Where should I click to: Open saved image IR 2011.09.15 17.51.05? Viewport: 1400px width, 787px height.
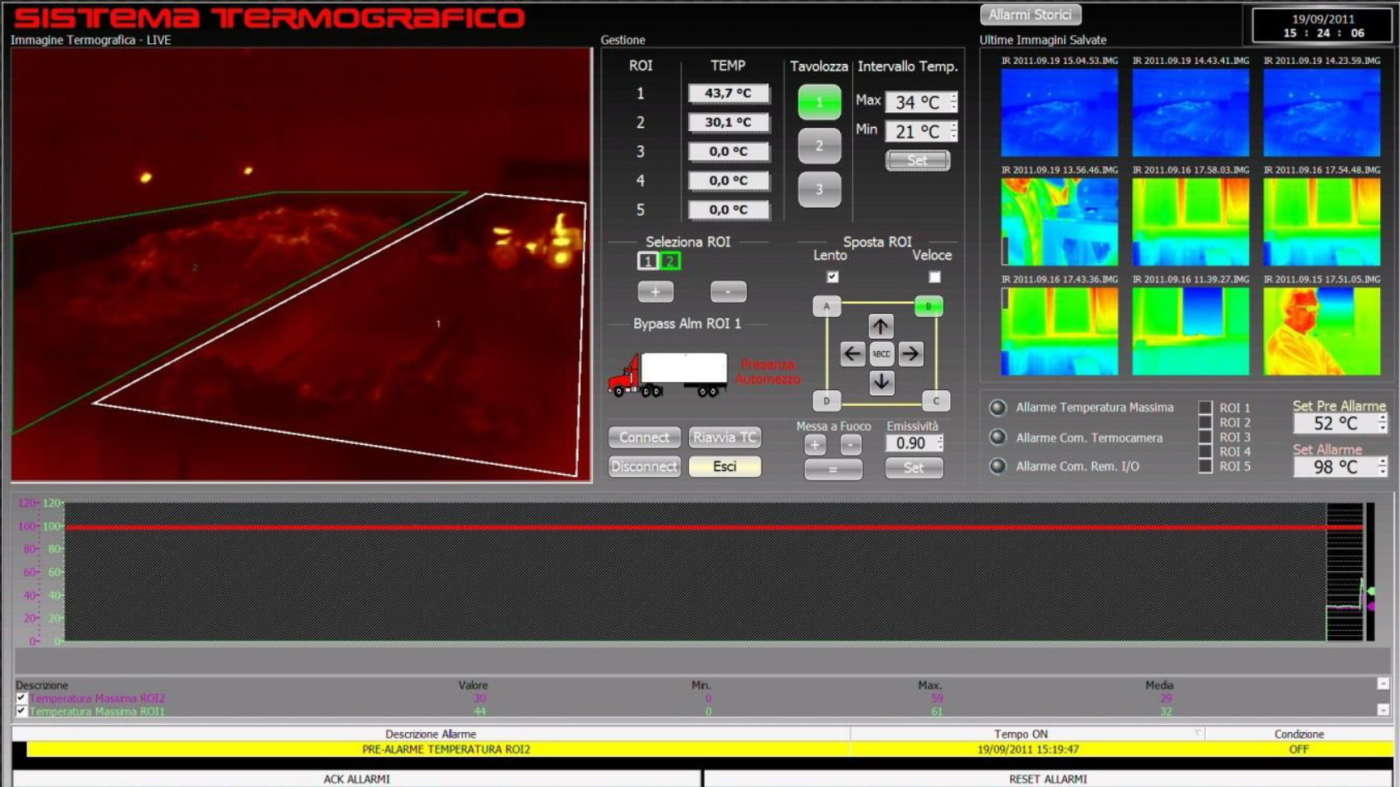[x=1322, y=331]
